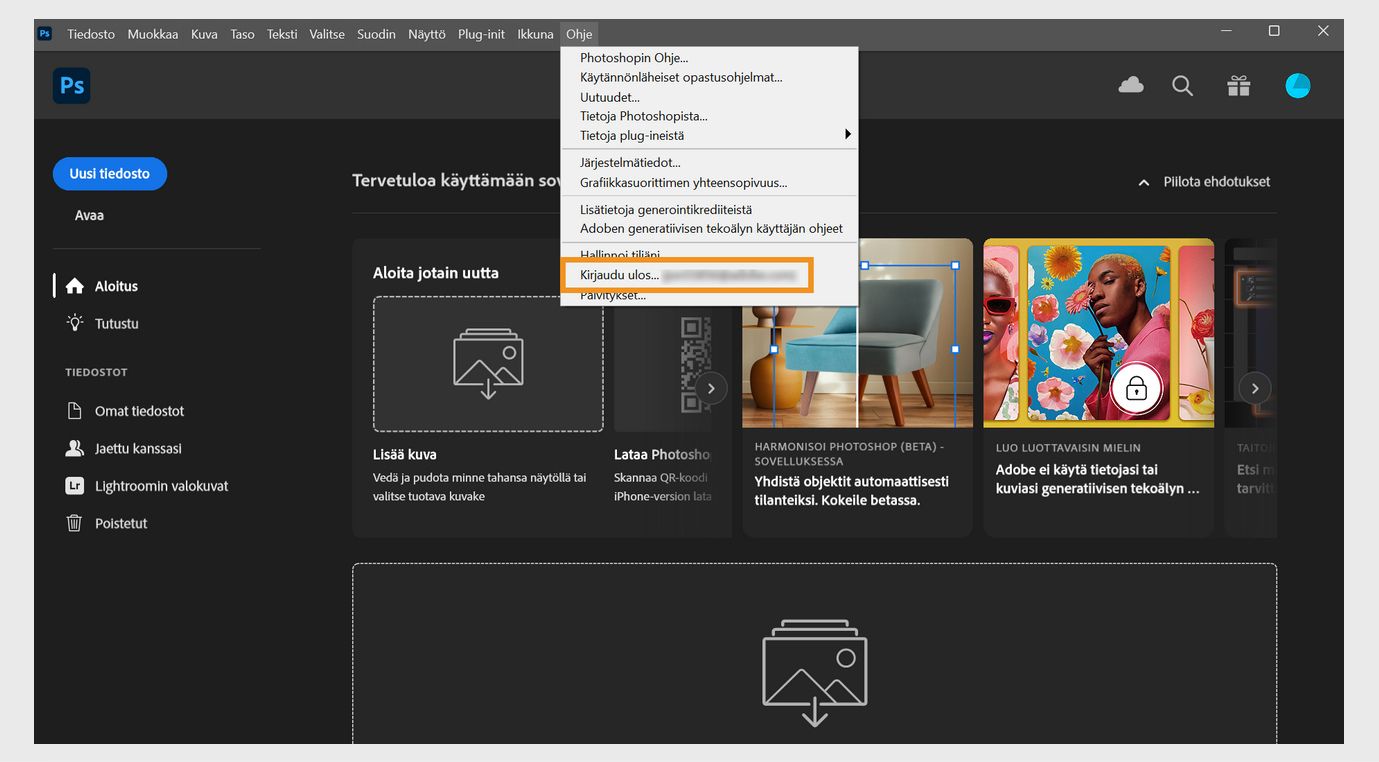Click the next arrow beside the QR code
The height and width of the screenshot is (762, 1379).
(x=712, y=387)
